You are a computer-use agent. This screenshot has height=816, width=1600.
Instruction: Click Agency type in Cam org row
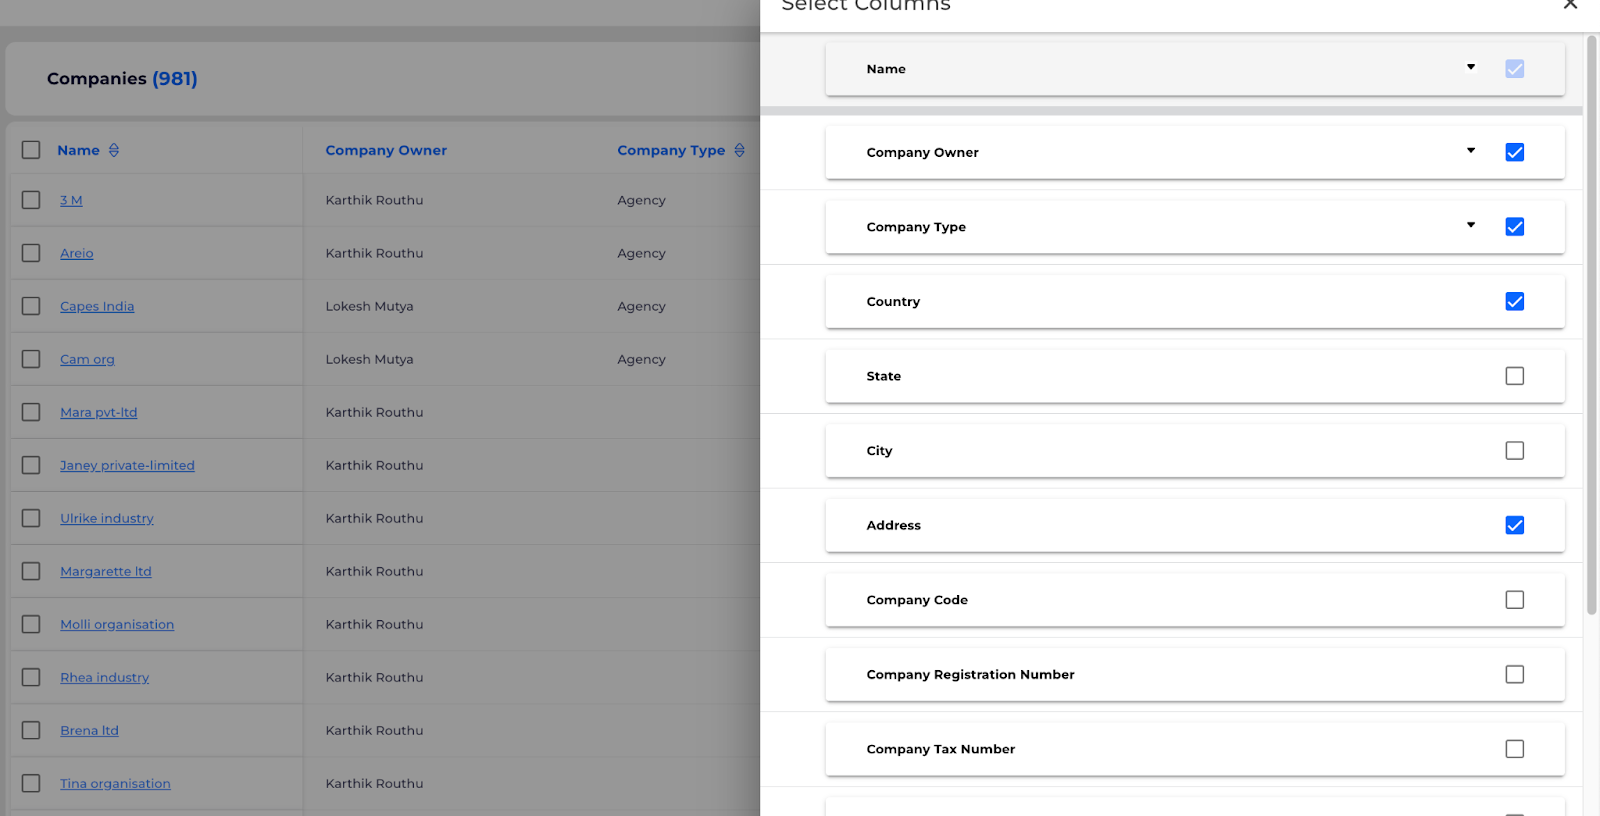pyautogui.click(x=641, y=359)
